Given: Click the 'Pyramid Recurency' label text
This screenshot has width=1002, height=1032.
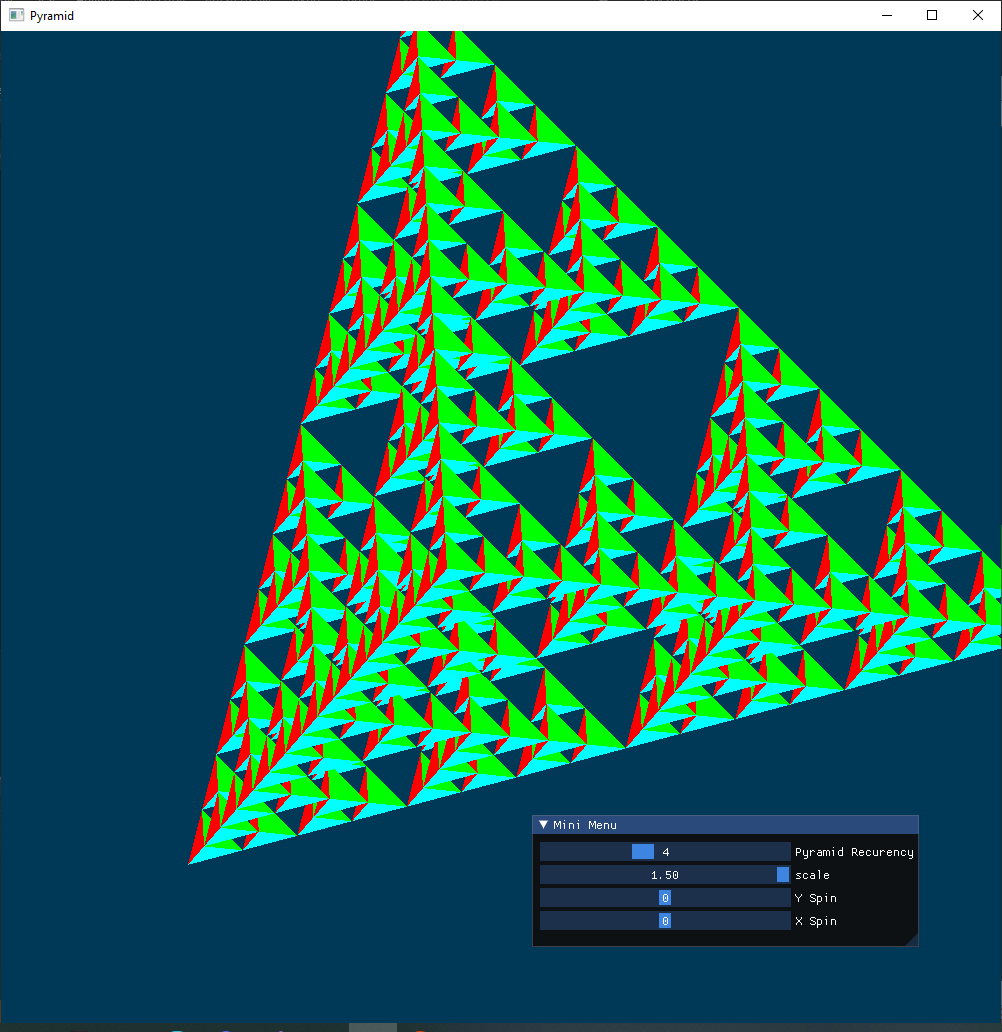Looking at the screenshot, I should click(x=854, y=851).
